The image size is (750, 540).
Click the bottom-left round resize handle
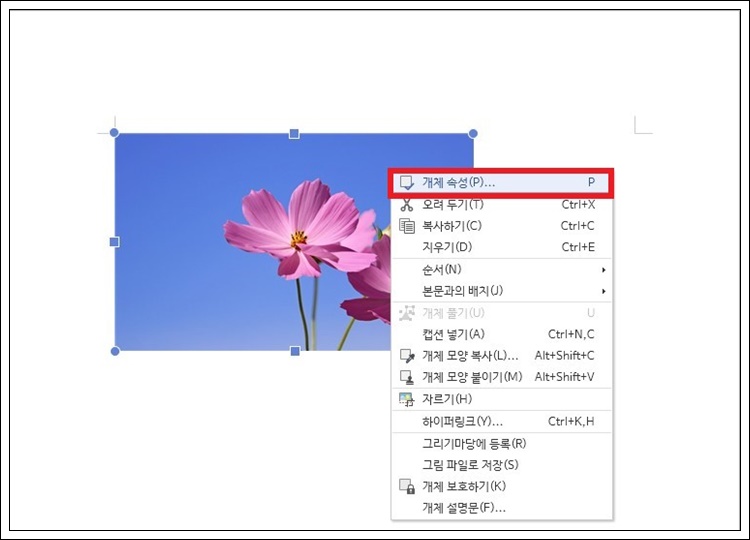tap(115, 352)
